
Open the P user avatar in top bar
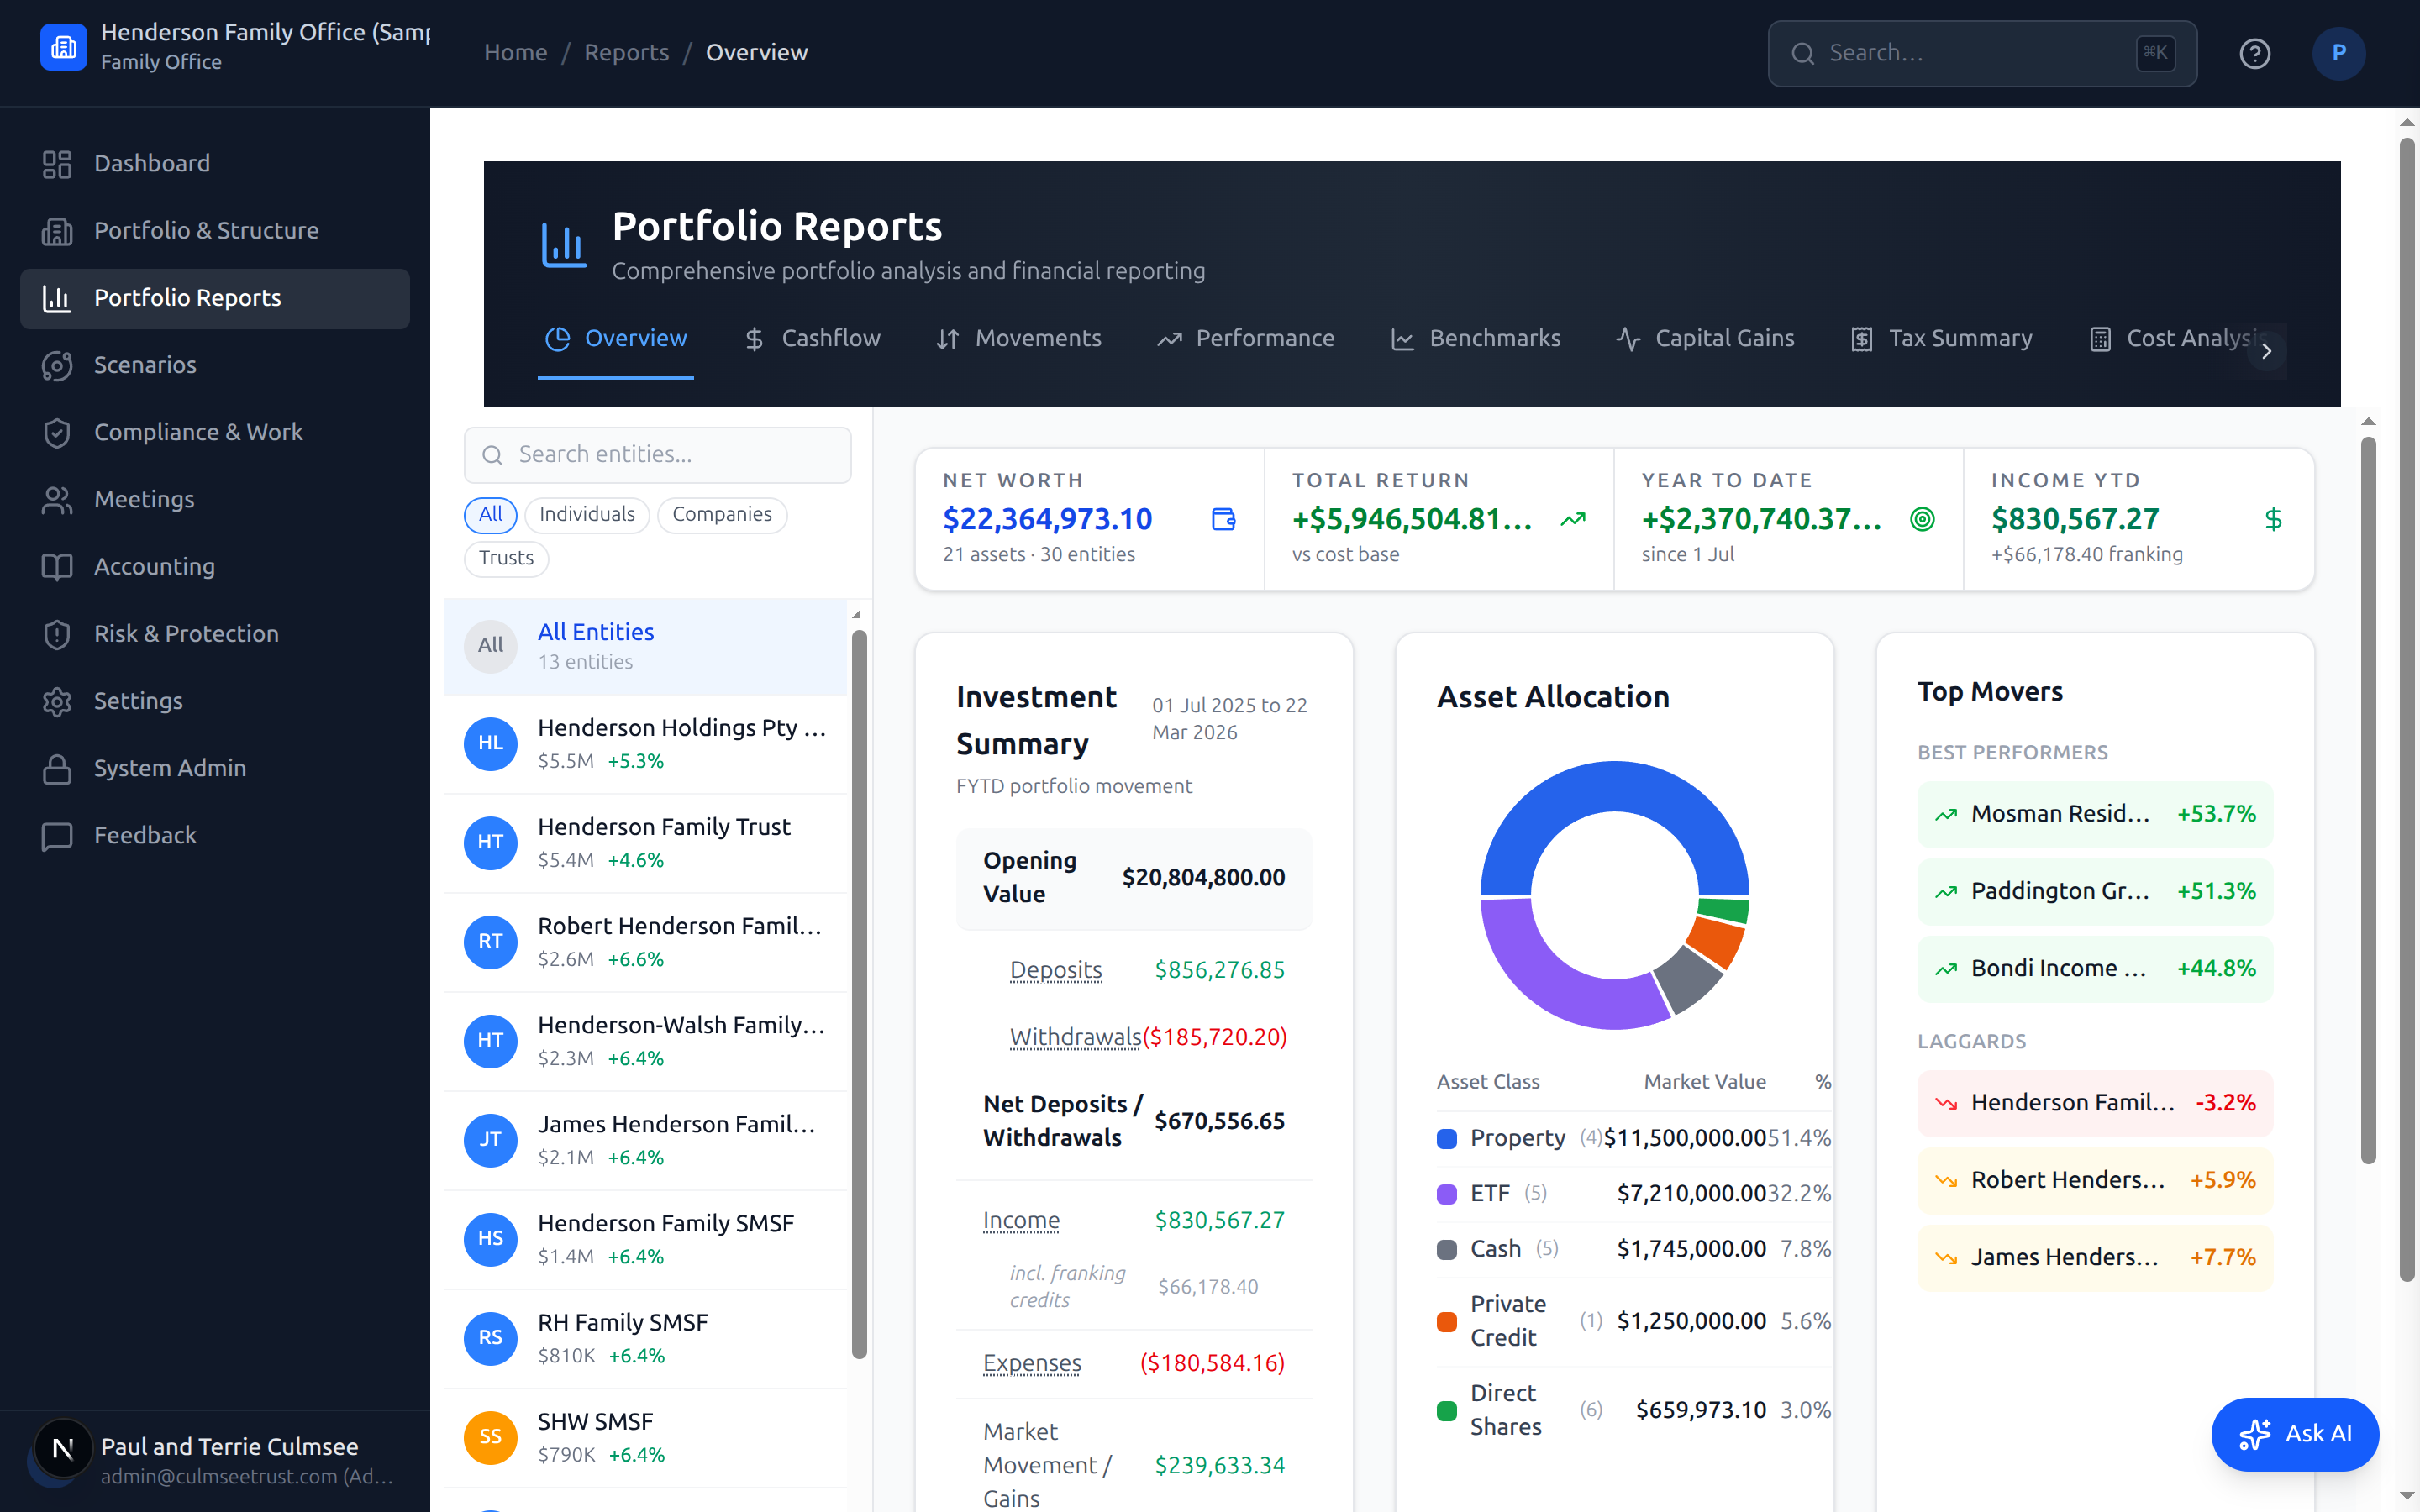pos(2338,53)
